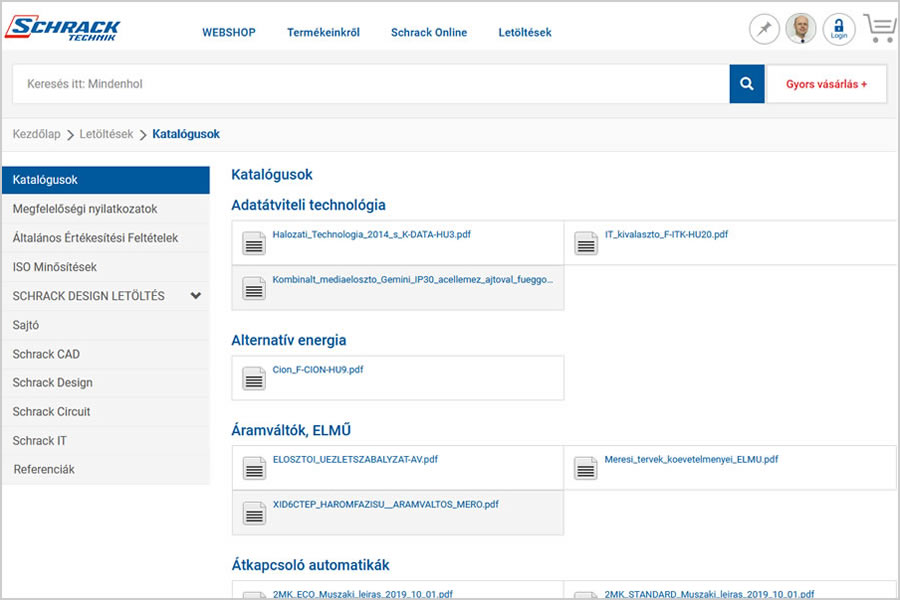Download Kombinalt_mediaeloszto_Gemini_IP30 file
Screen dimensions: 900x600
click(413, 280)
